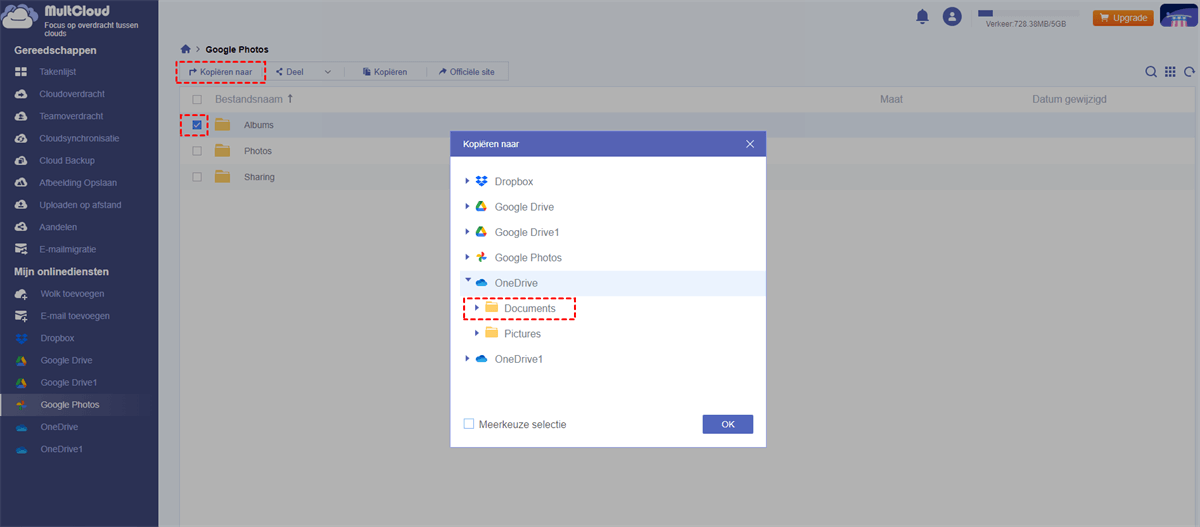Image resolution: width=1200 pixels, height=527 pixels.
Task: Click the Albums folder icon
Action: click(x=222, y=125)
